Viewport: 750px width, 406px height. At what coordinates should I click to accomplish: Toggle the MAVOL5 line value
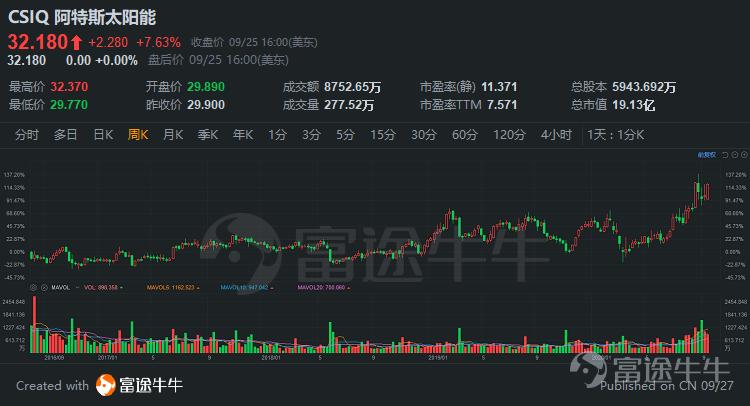[170, 288]
